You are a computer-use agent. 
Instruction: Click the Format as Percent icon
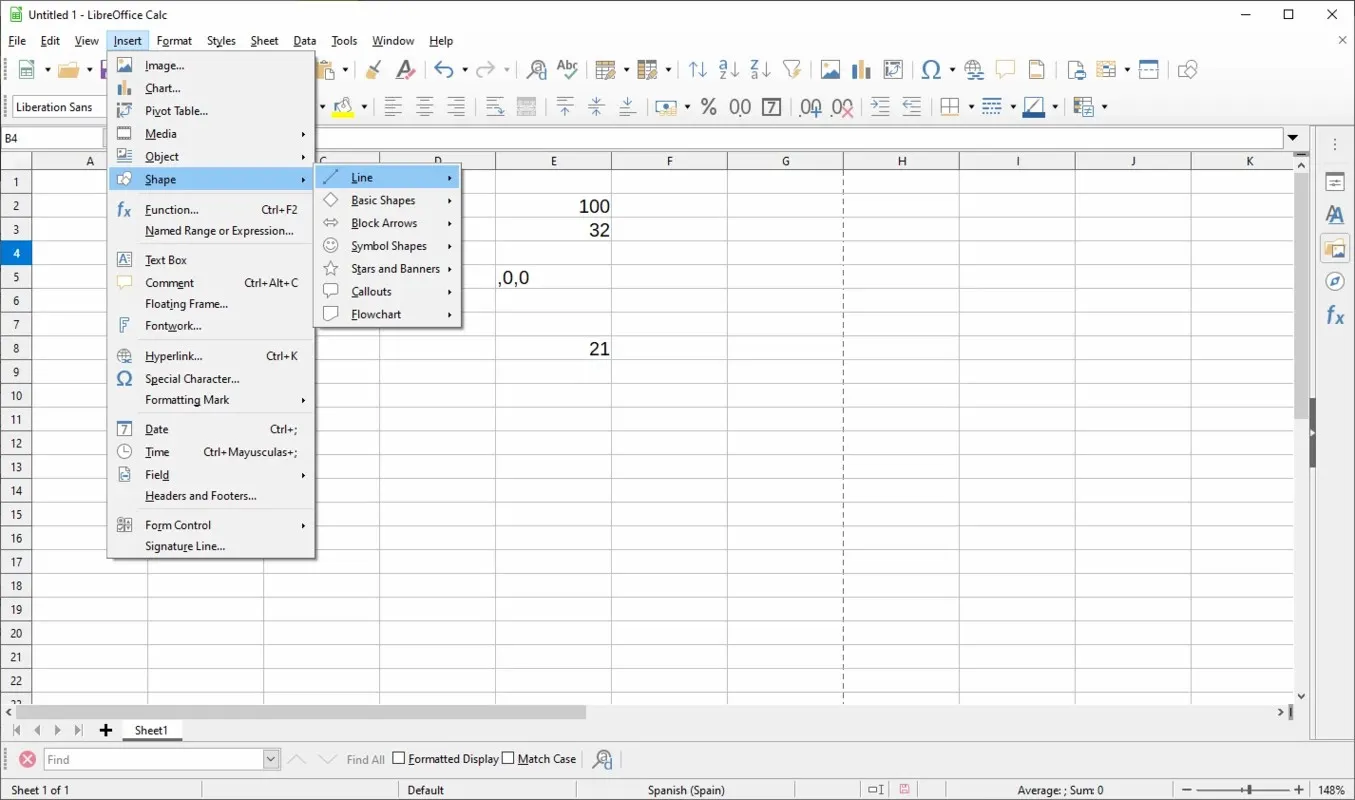(x=709, y=107)
